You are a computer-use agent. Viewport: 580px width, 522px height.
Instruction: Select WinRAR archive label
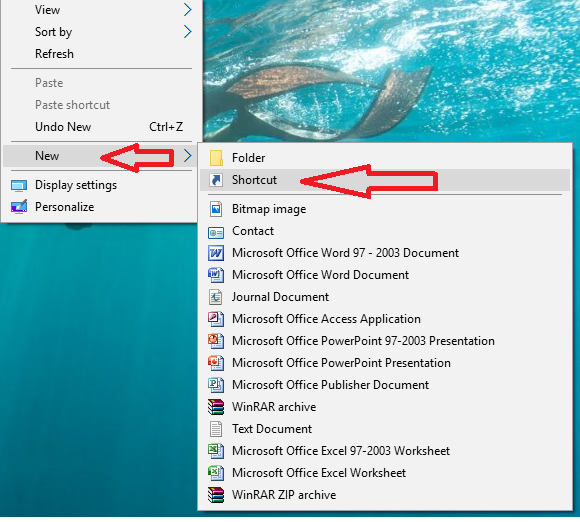pos(274,407)
